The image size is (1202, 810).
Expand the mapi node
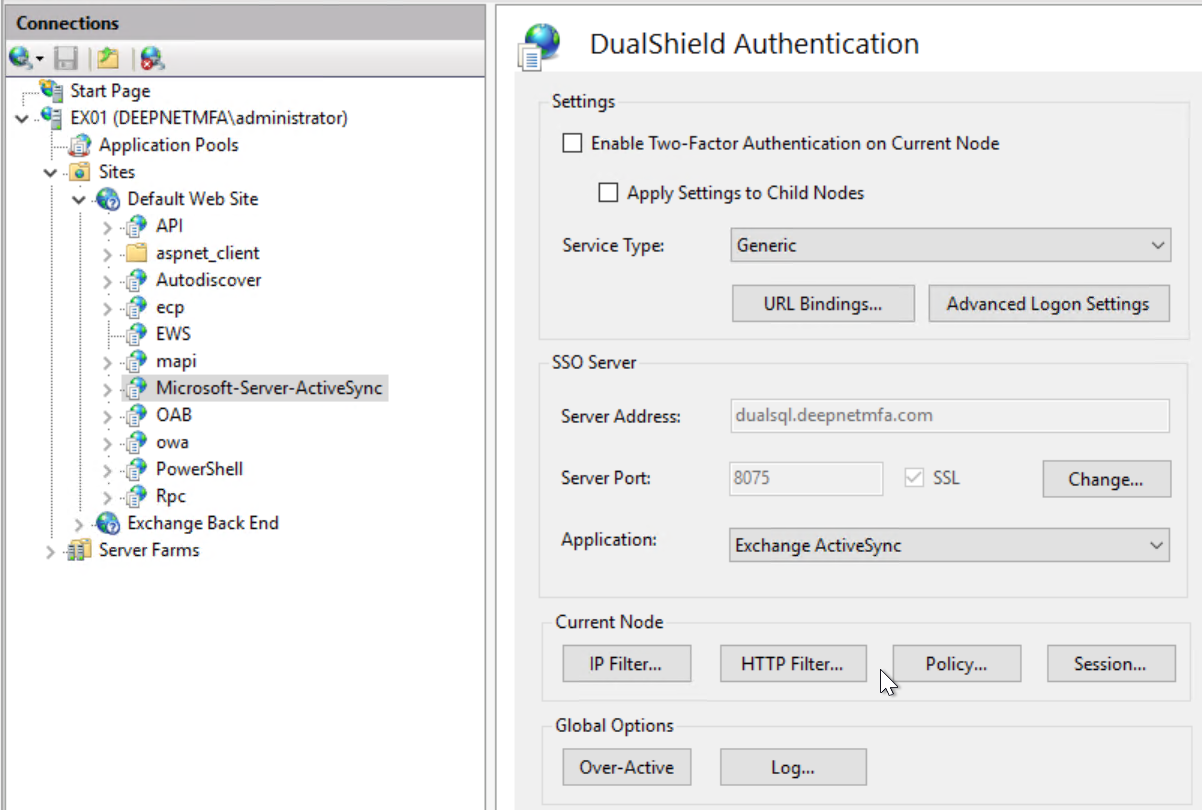pyautogui.click(x=108, y=362)
